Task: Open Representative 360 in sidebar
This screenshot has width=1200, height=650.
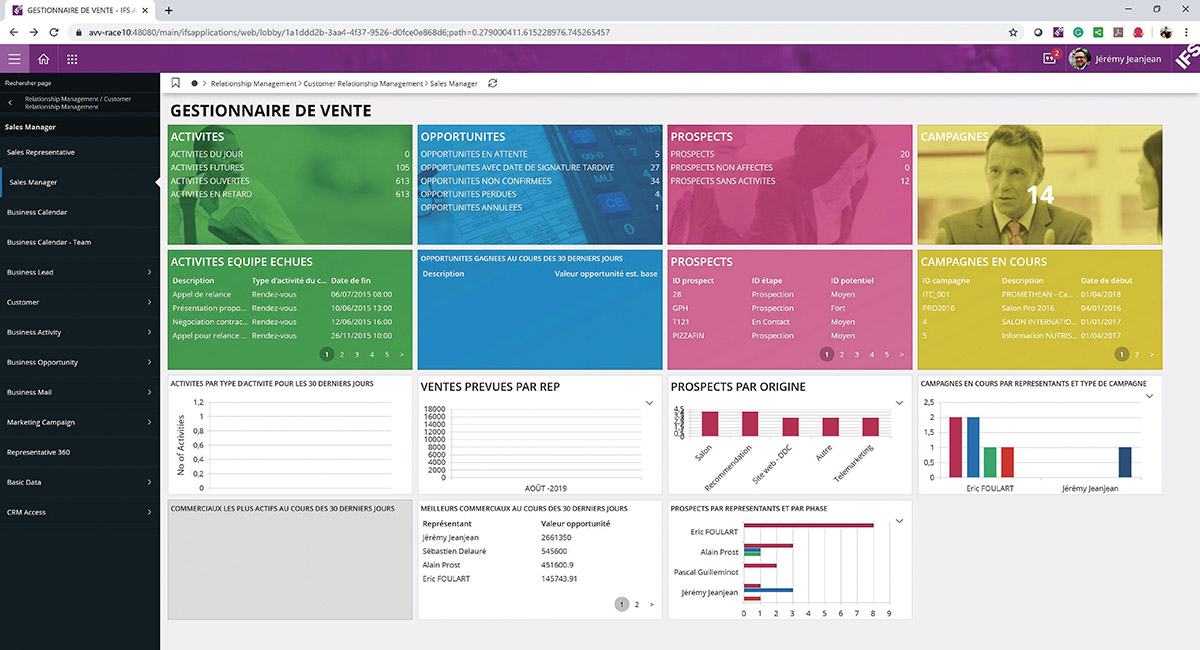Action: pos(80,452)
